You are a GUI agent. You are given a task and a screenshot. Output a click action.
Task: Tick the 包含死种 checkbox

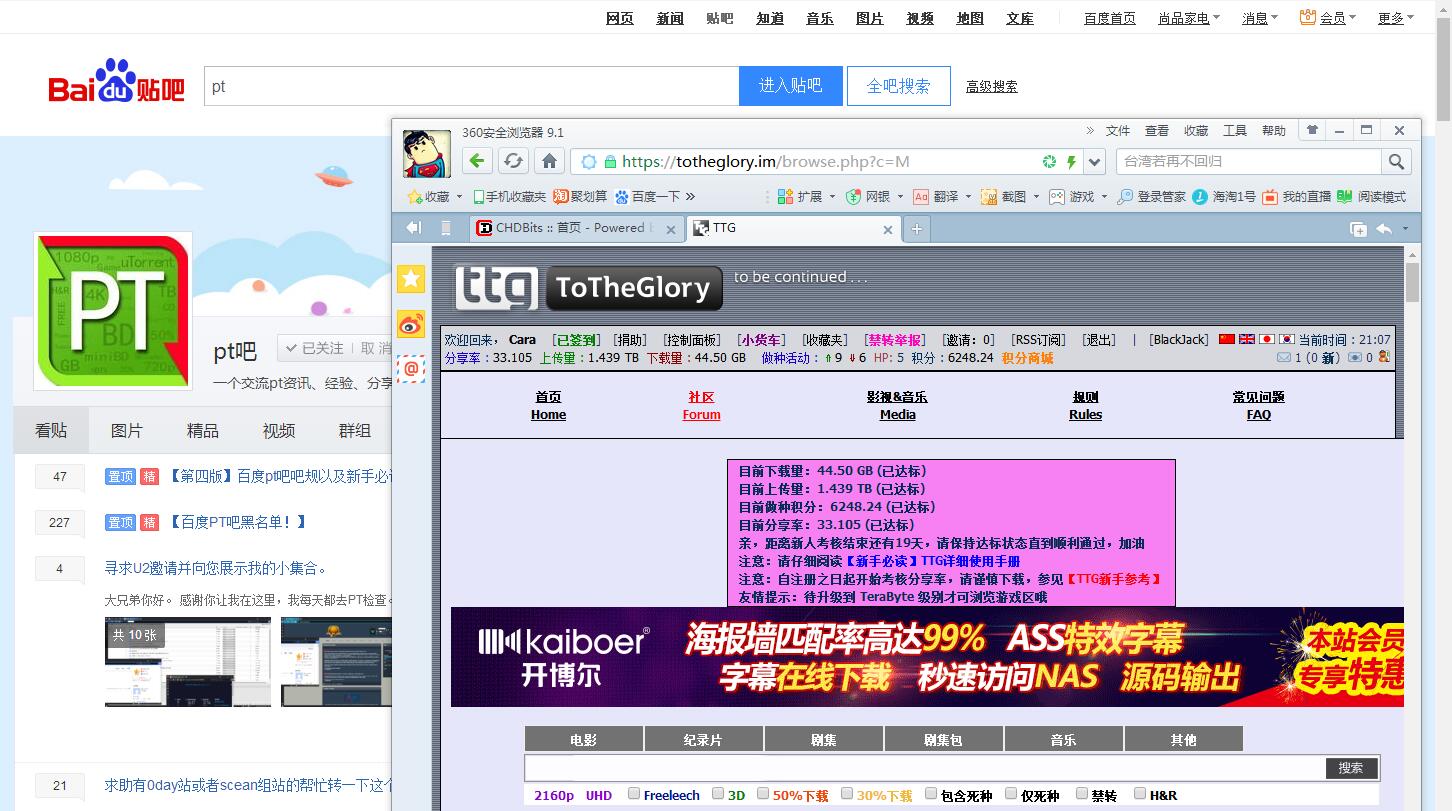pyautogui.click(x=931, y=794)
